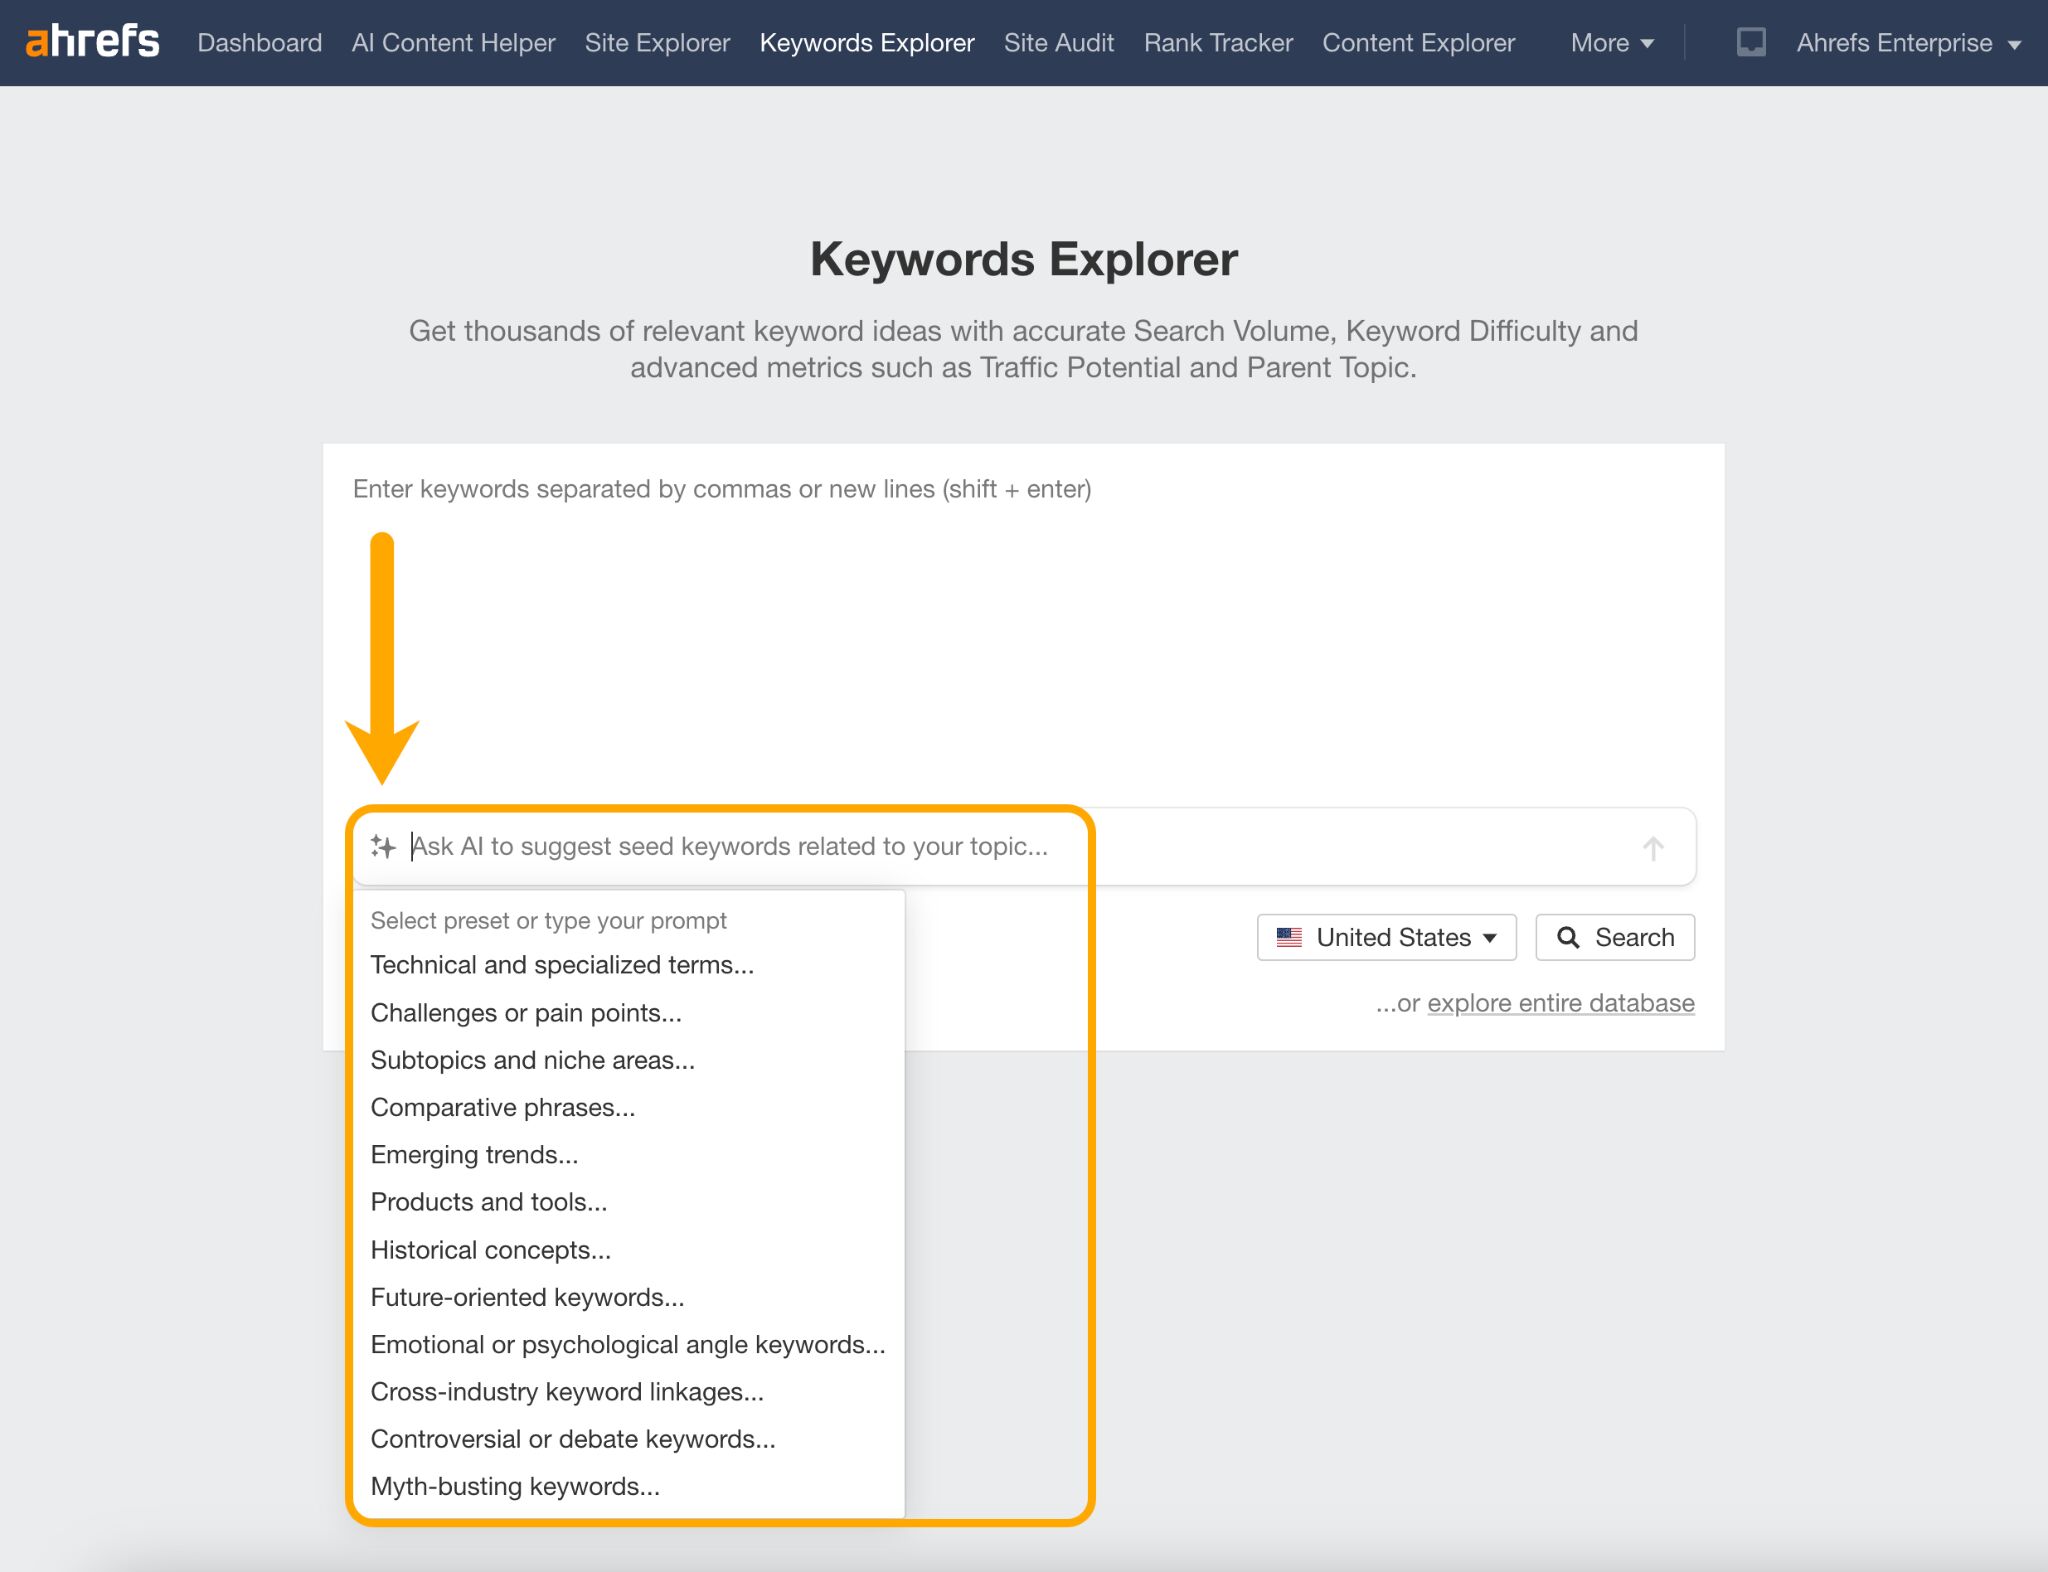Click the AI sparkle icon
This screenshot has width=2048, height=1572.
pyautogui.click(x=383, y=847)
